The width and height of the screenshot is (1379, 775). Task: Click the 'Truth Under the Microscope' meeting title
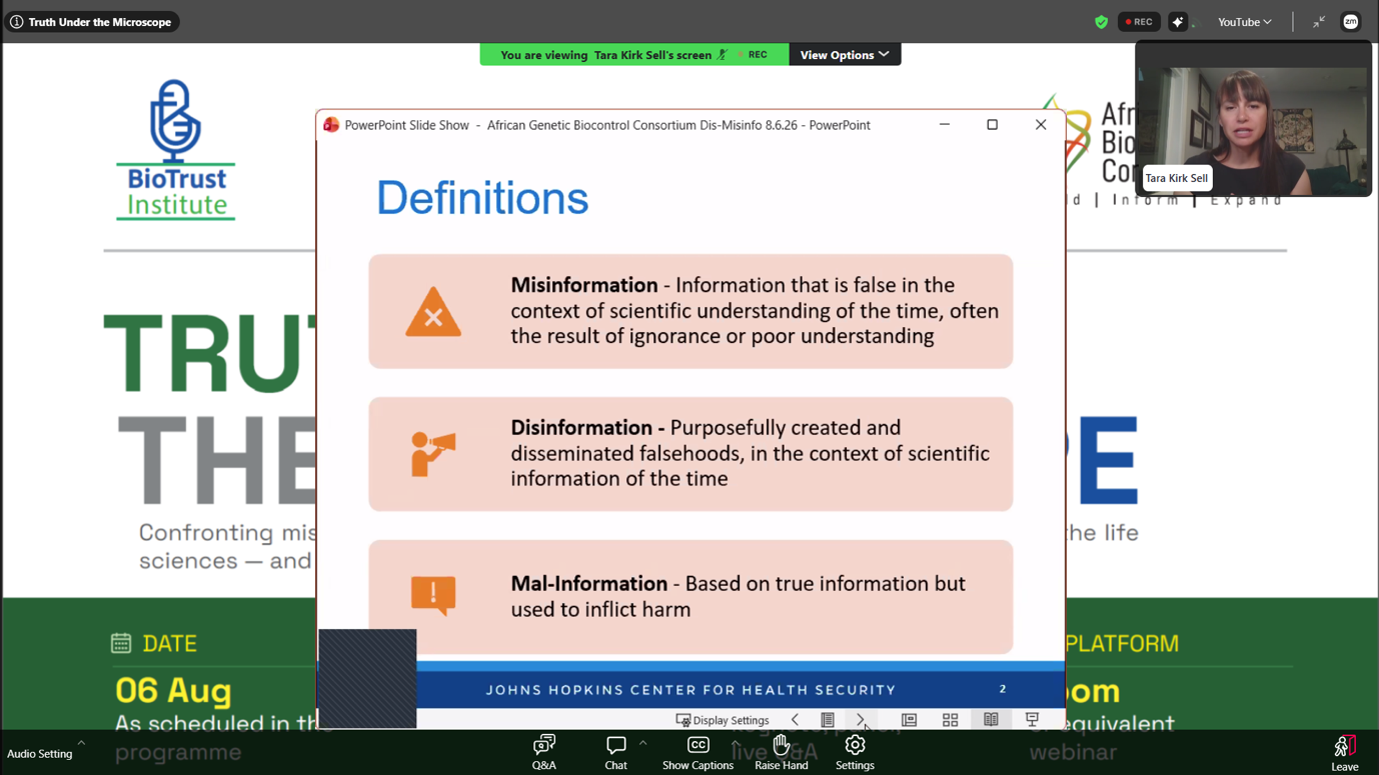coord(100,22)
